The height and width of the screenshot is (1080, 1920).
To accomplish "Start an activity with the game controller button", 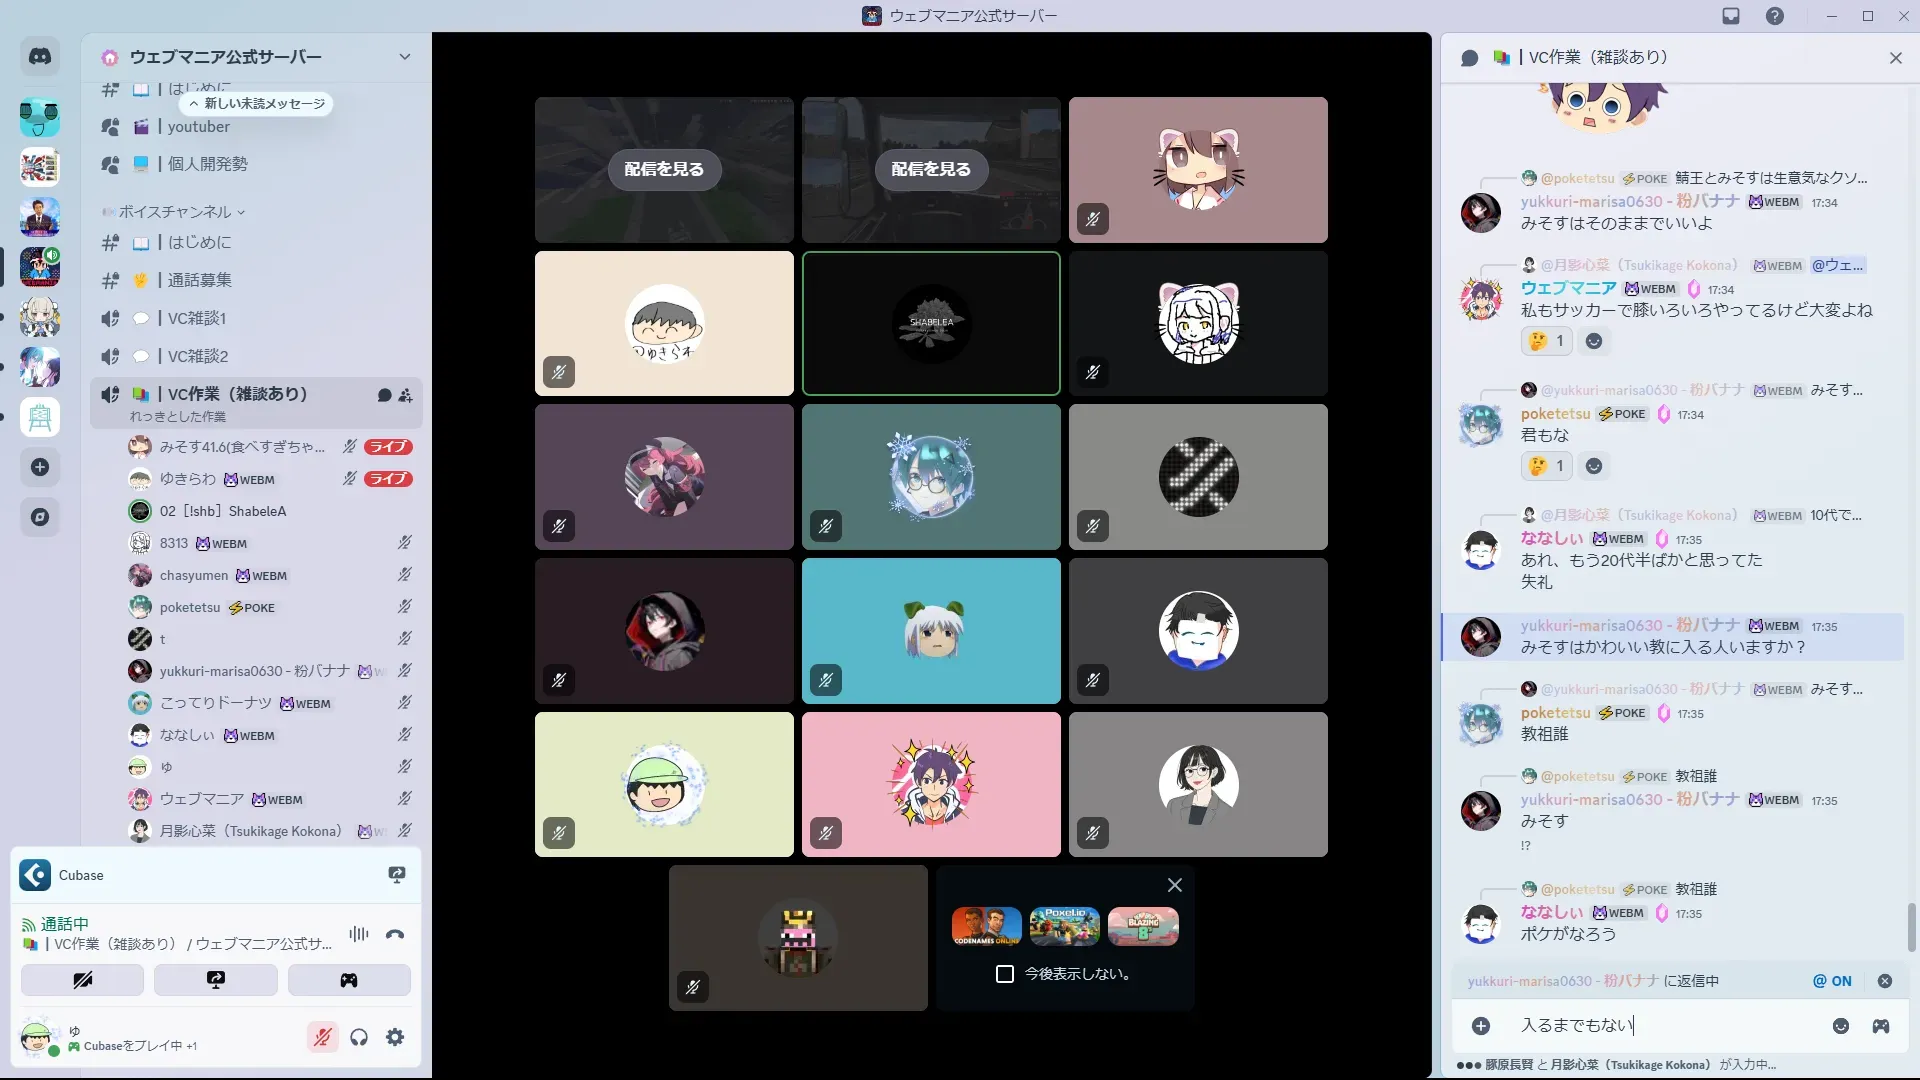I will (x=349, y=980).
